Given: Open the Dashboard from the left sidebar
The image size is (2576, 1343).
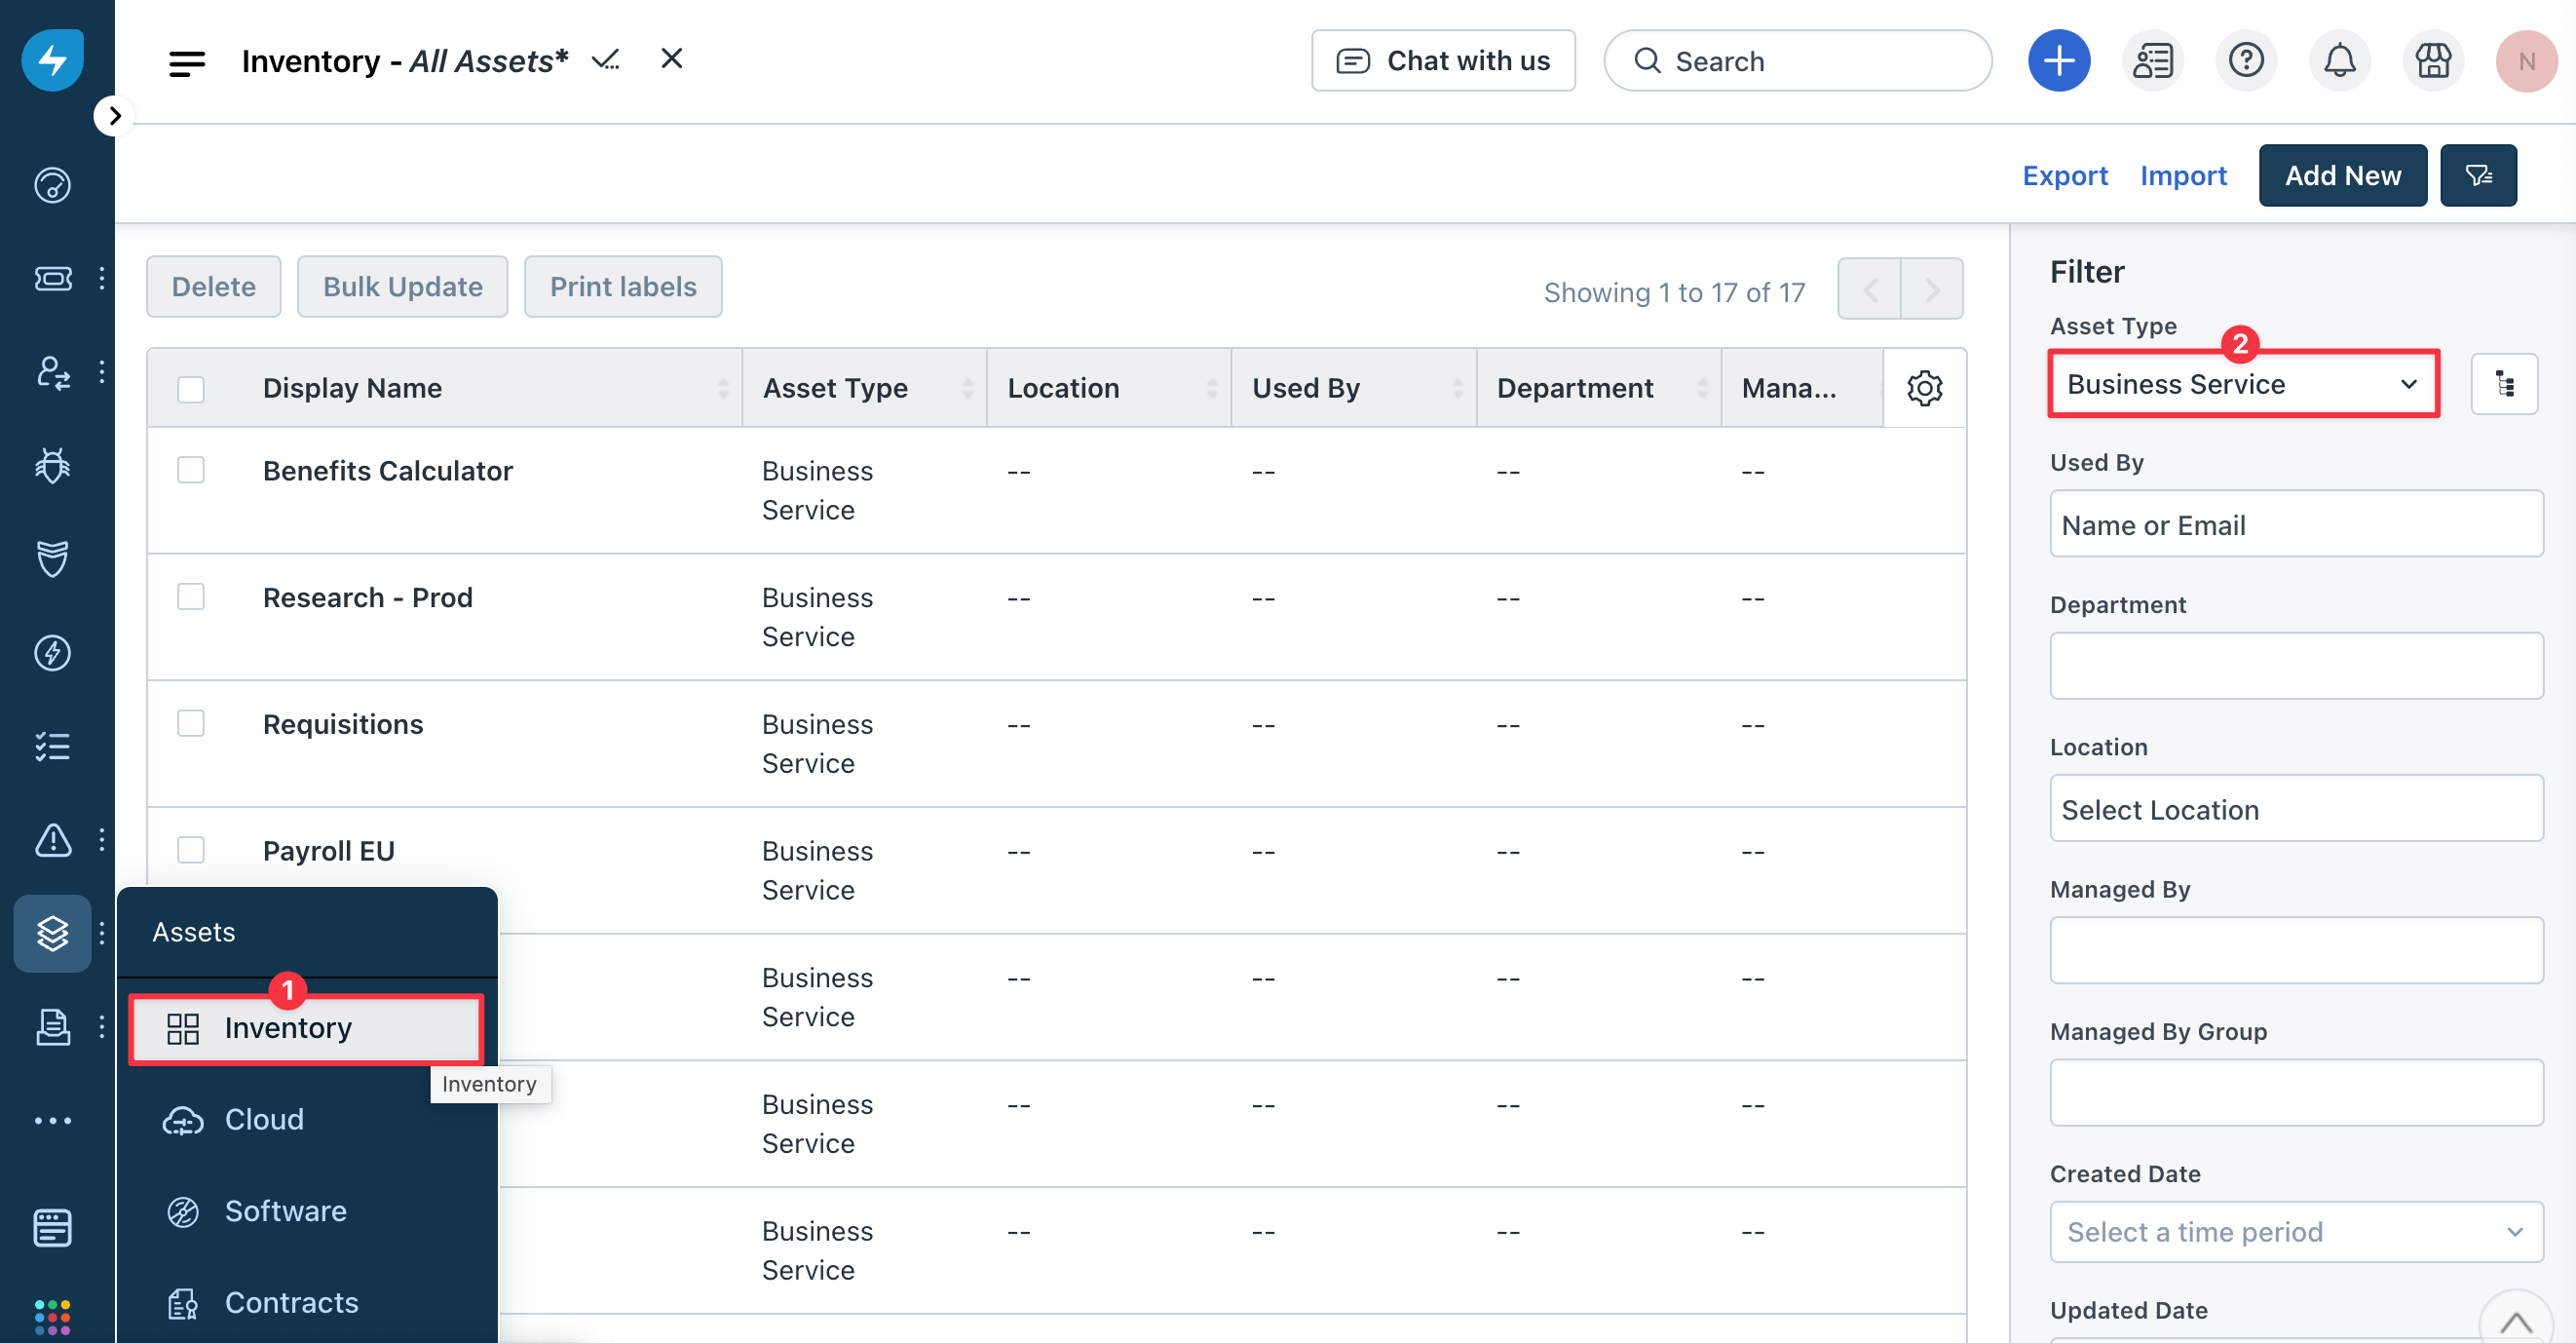Looking at the screenshot, I should coord(52,186).
